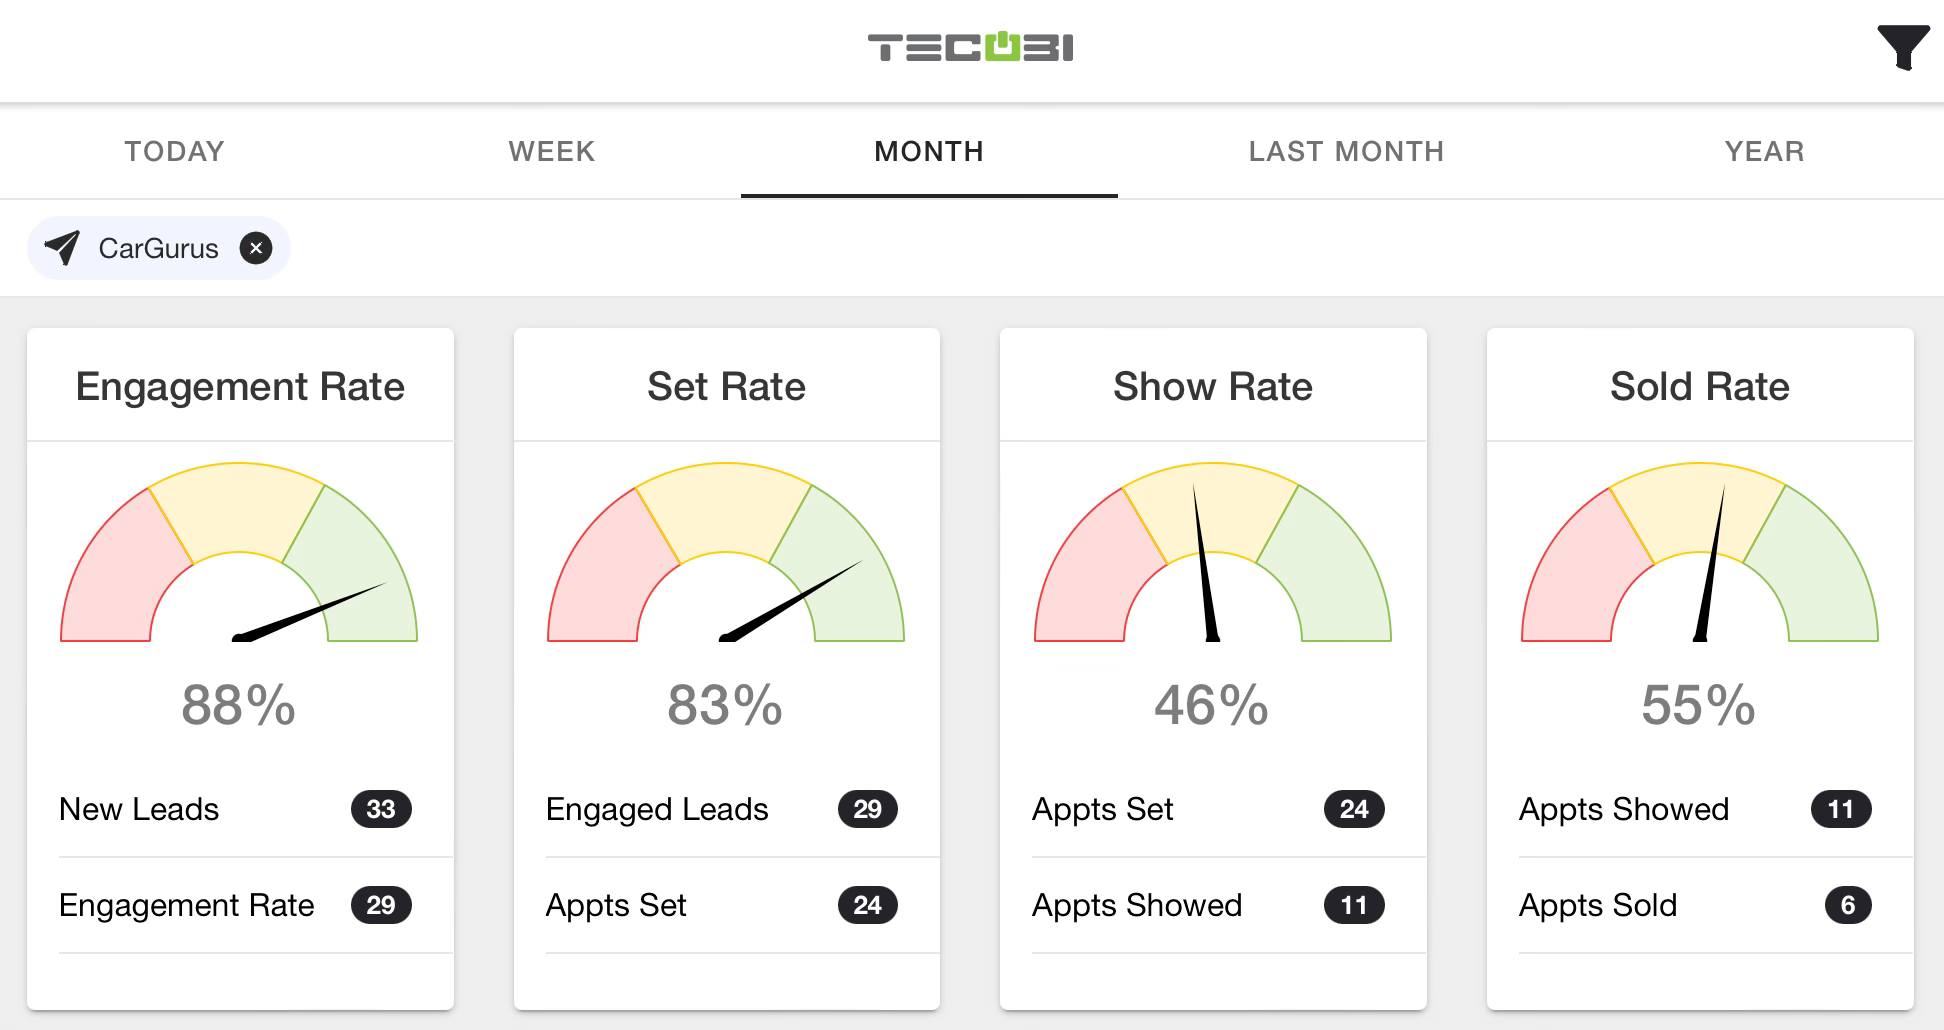Click the 88% engagement value

tap(239, 705)
